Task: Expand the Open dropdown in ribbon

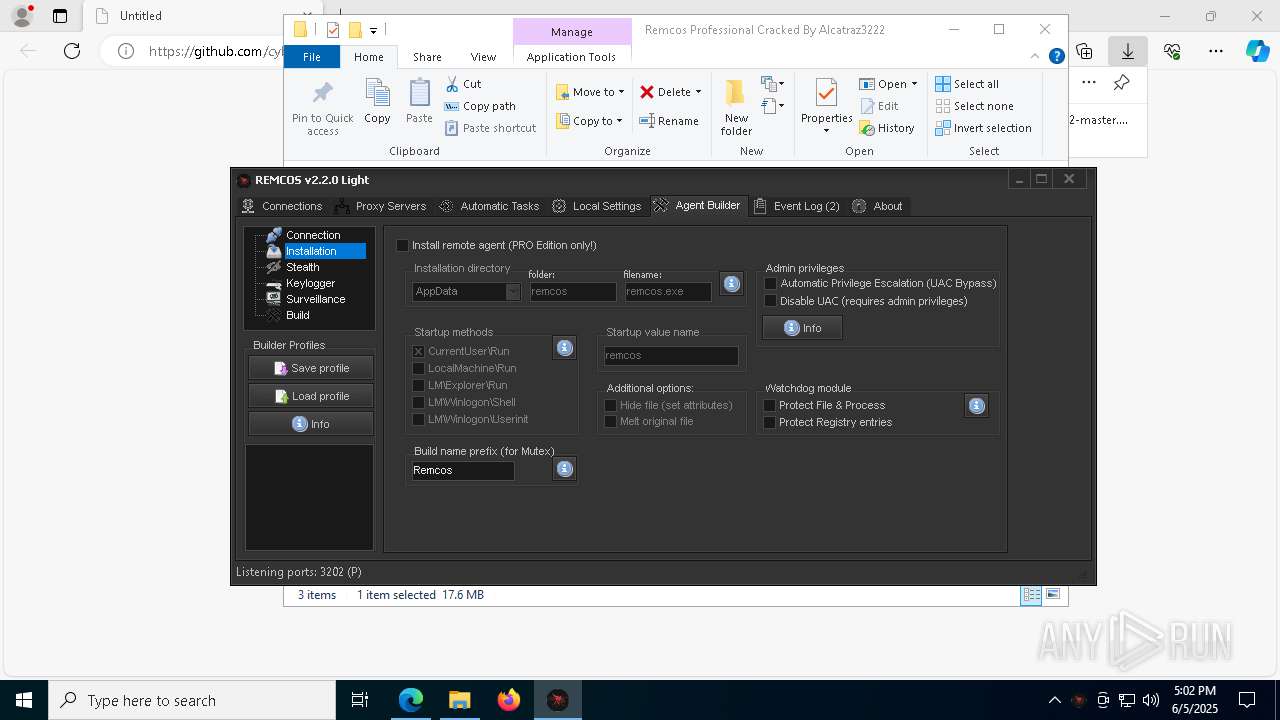Action: (x=914, y=84)
